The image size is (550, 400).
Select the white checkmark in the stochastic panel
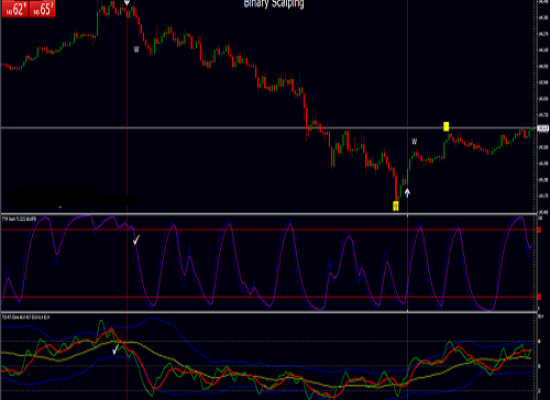click(x=136, y=240)
